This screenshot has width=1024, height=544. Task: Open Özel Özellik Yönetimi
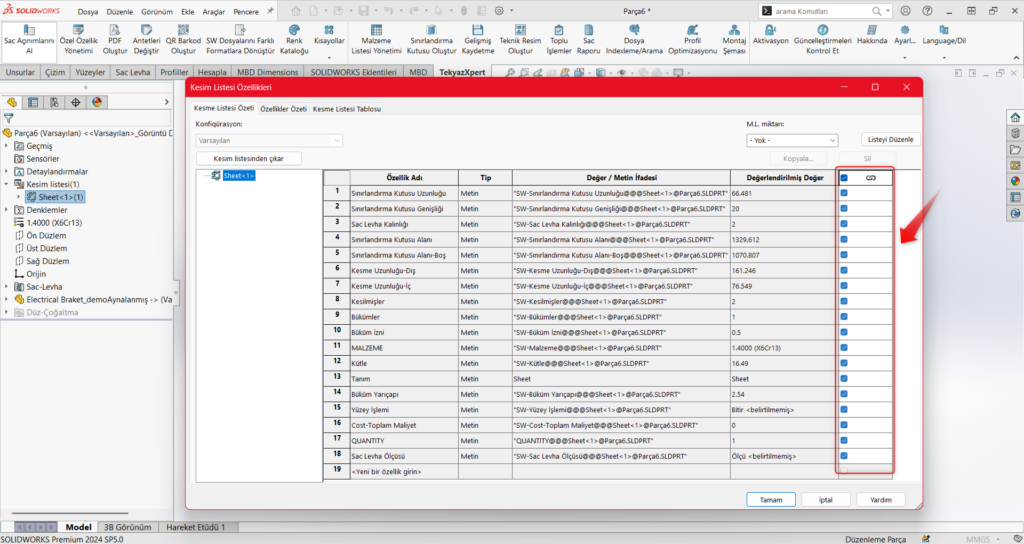tap(78, 40)
